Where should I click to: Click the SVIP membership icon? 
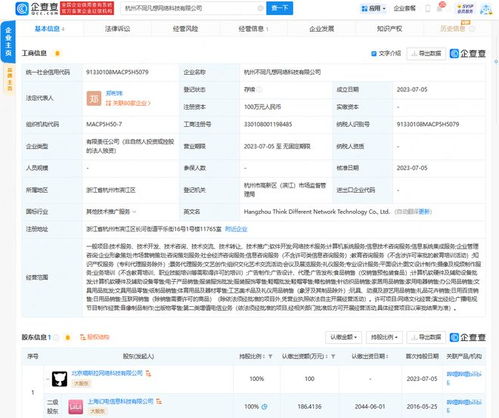click(465, 9)
